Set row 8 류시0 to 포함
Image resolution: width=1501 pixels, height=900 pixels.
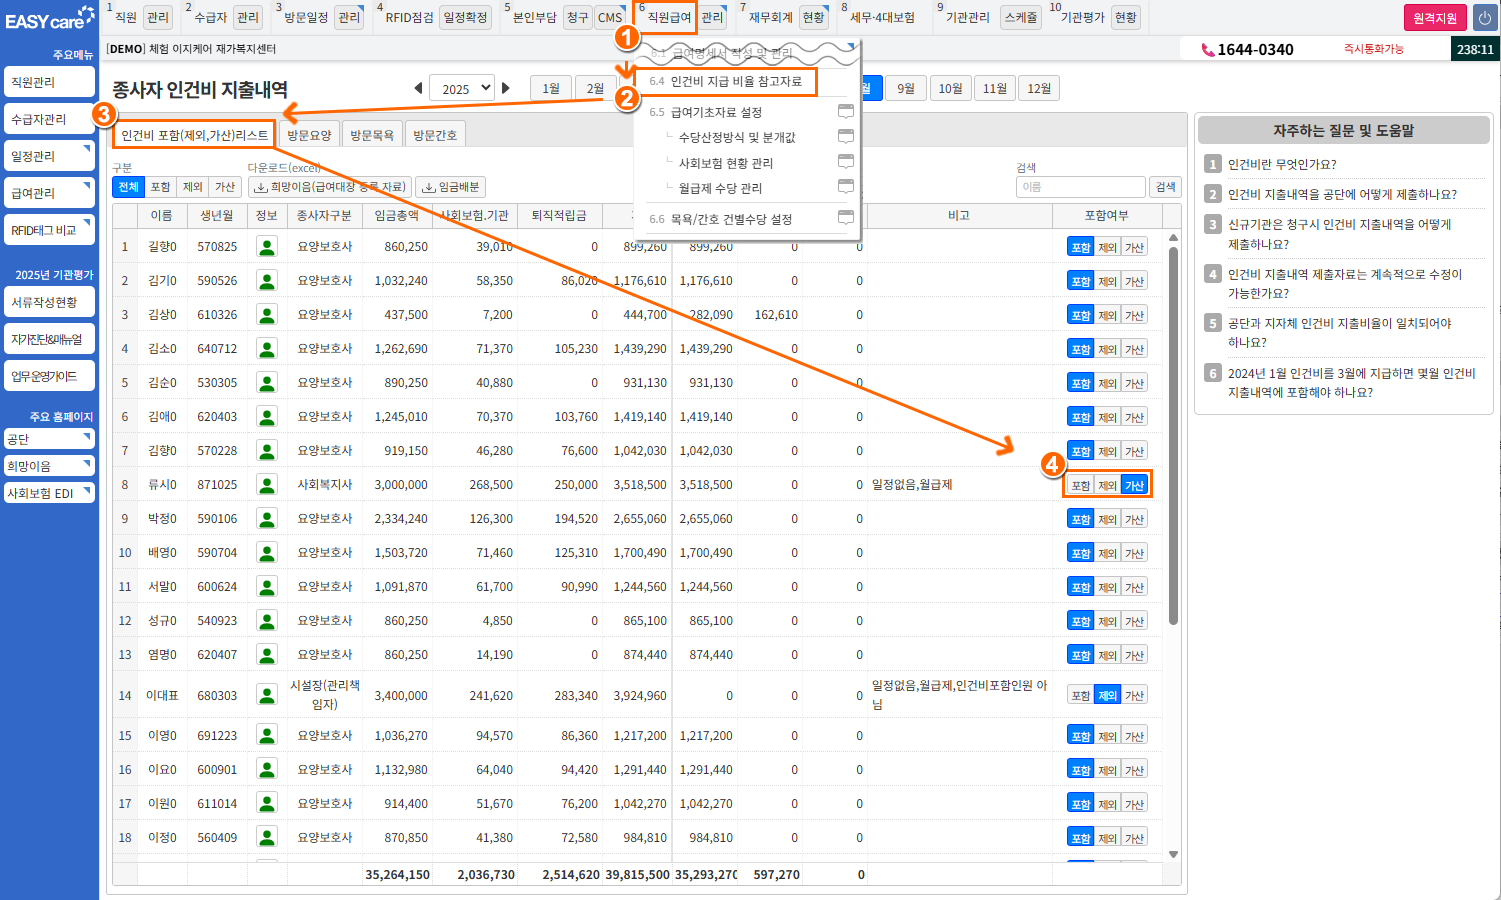(1080, 485)
